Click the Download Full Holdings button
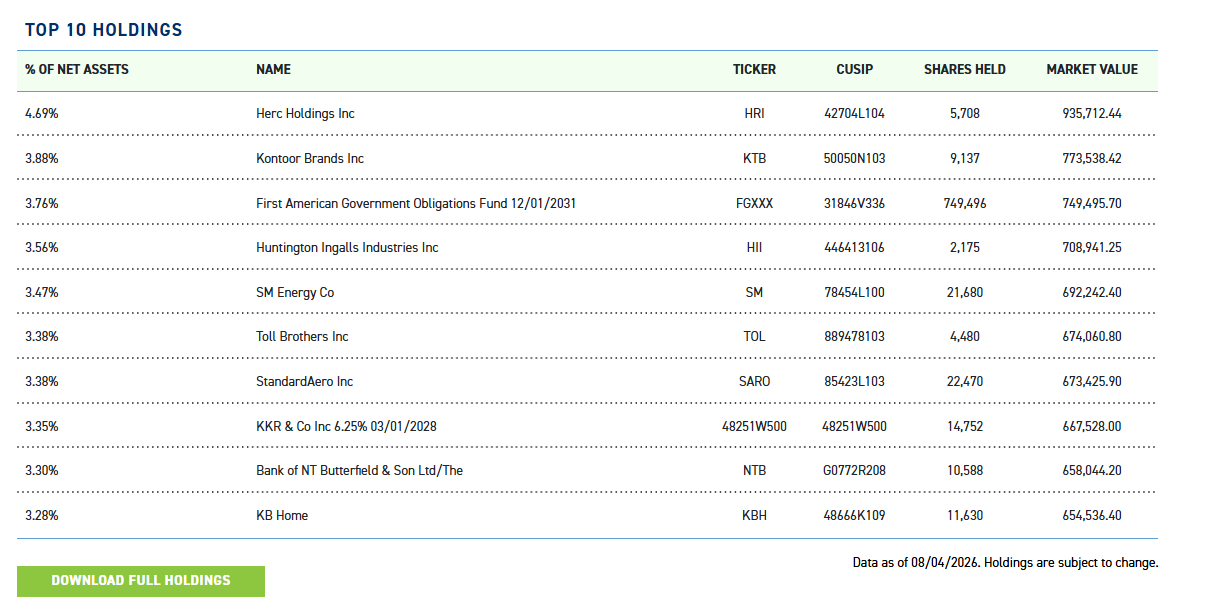The height and width of the screenshot is (603, 1229). tap(141, 581)
